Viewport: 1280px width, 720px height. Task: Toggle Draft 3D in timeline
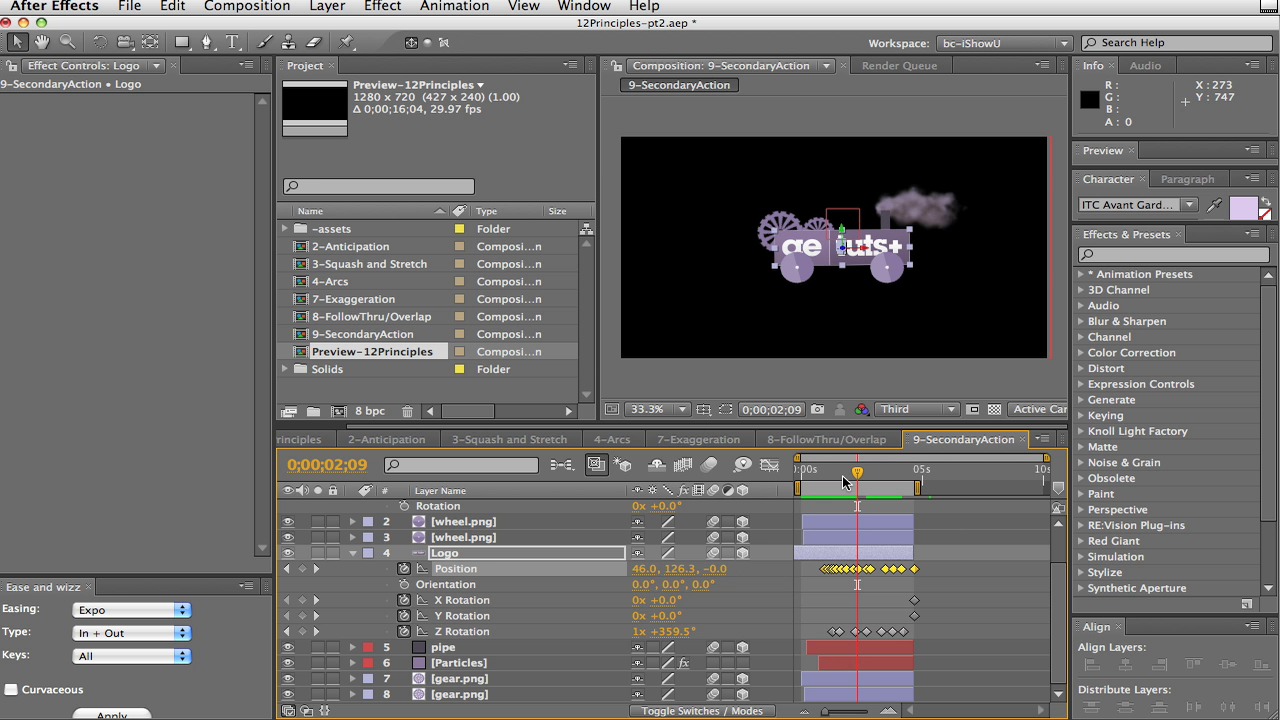click(x=623, y=465)
